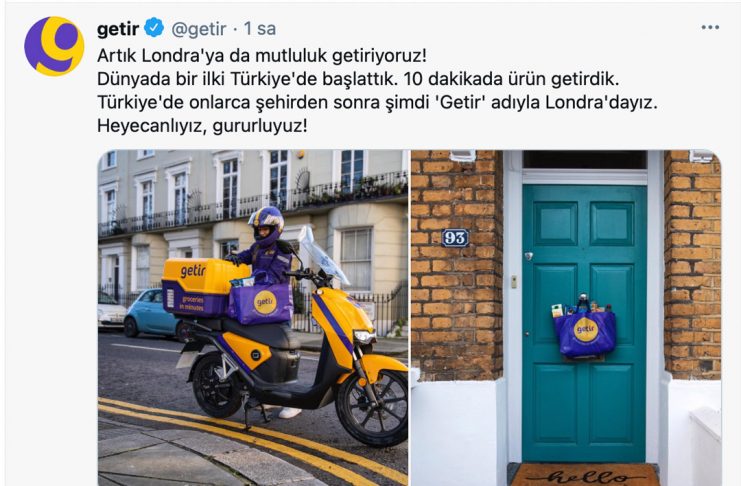Click the scooter's headlight
Image resolution: width=741 pixels, height=486 pixels.
point(364,337)
